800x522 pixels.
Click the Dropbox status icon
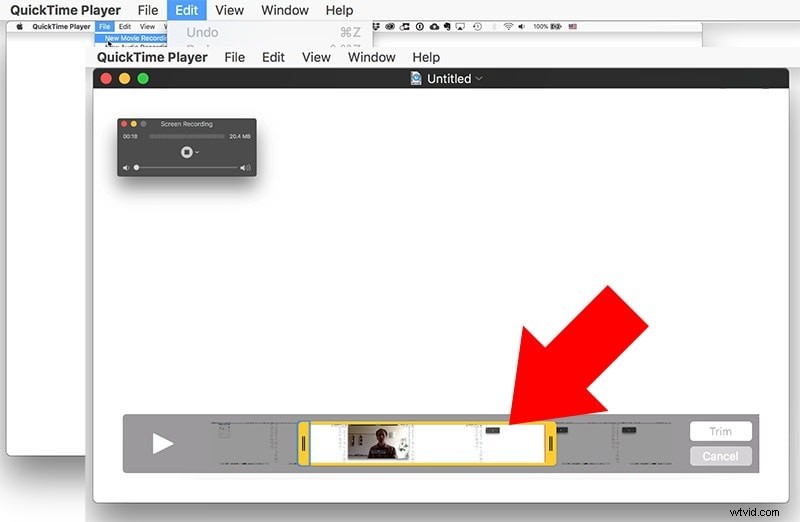(x=376, y=27)
